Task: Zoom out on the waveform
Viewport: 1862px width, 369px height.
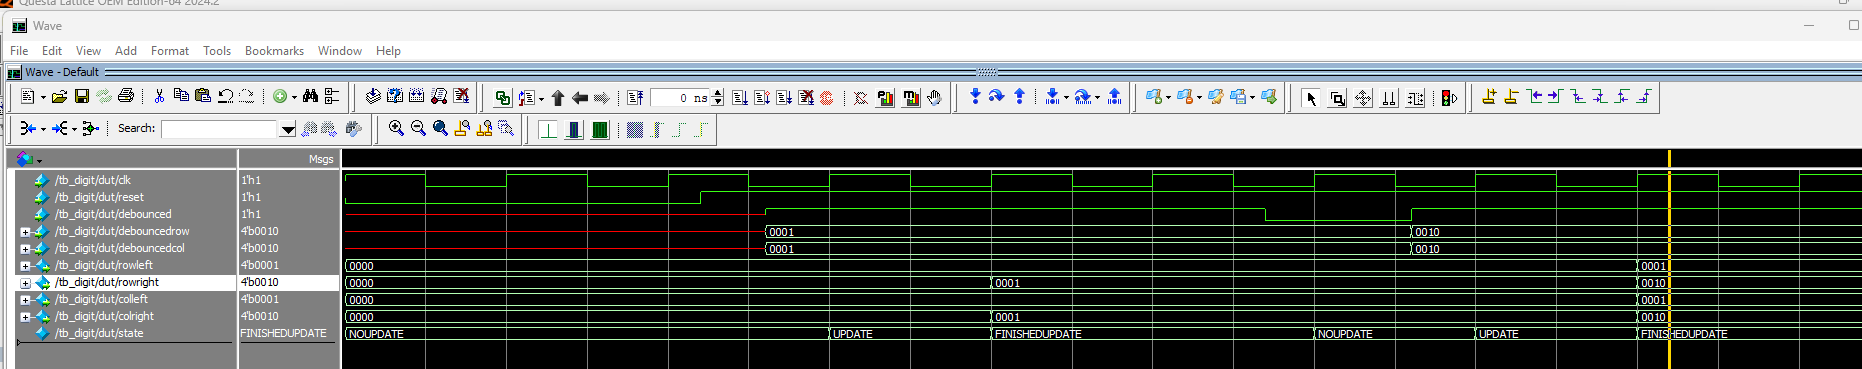Action: point(418,129)
